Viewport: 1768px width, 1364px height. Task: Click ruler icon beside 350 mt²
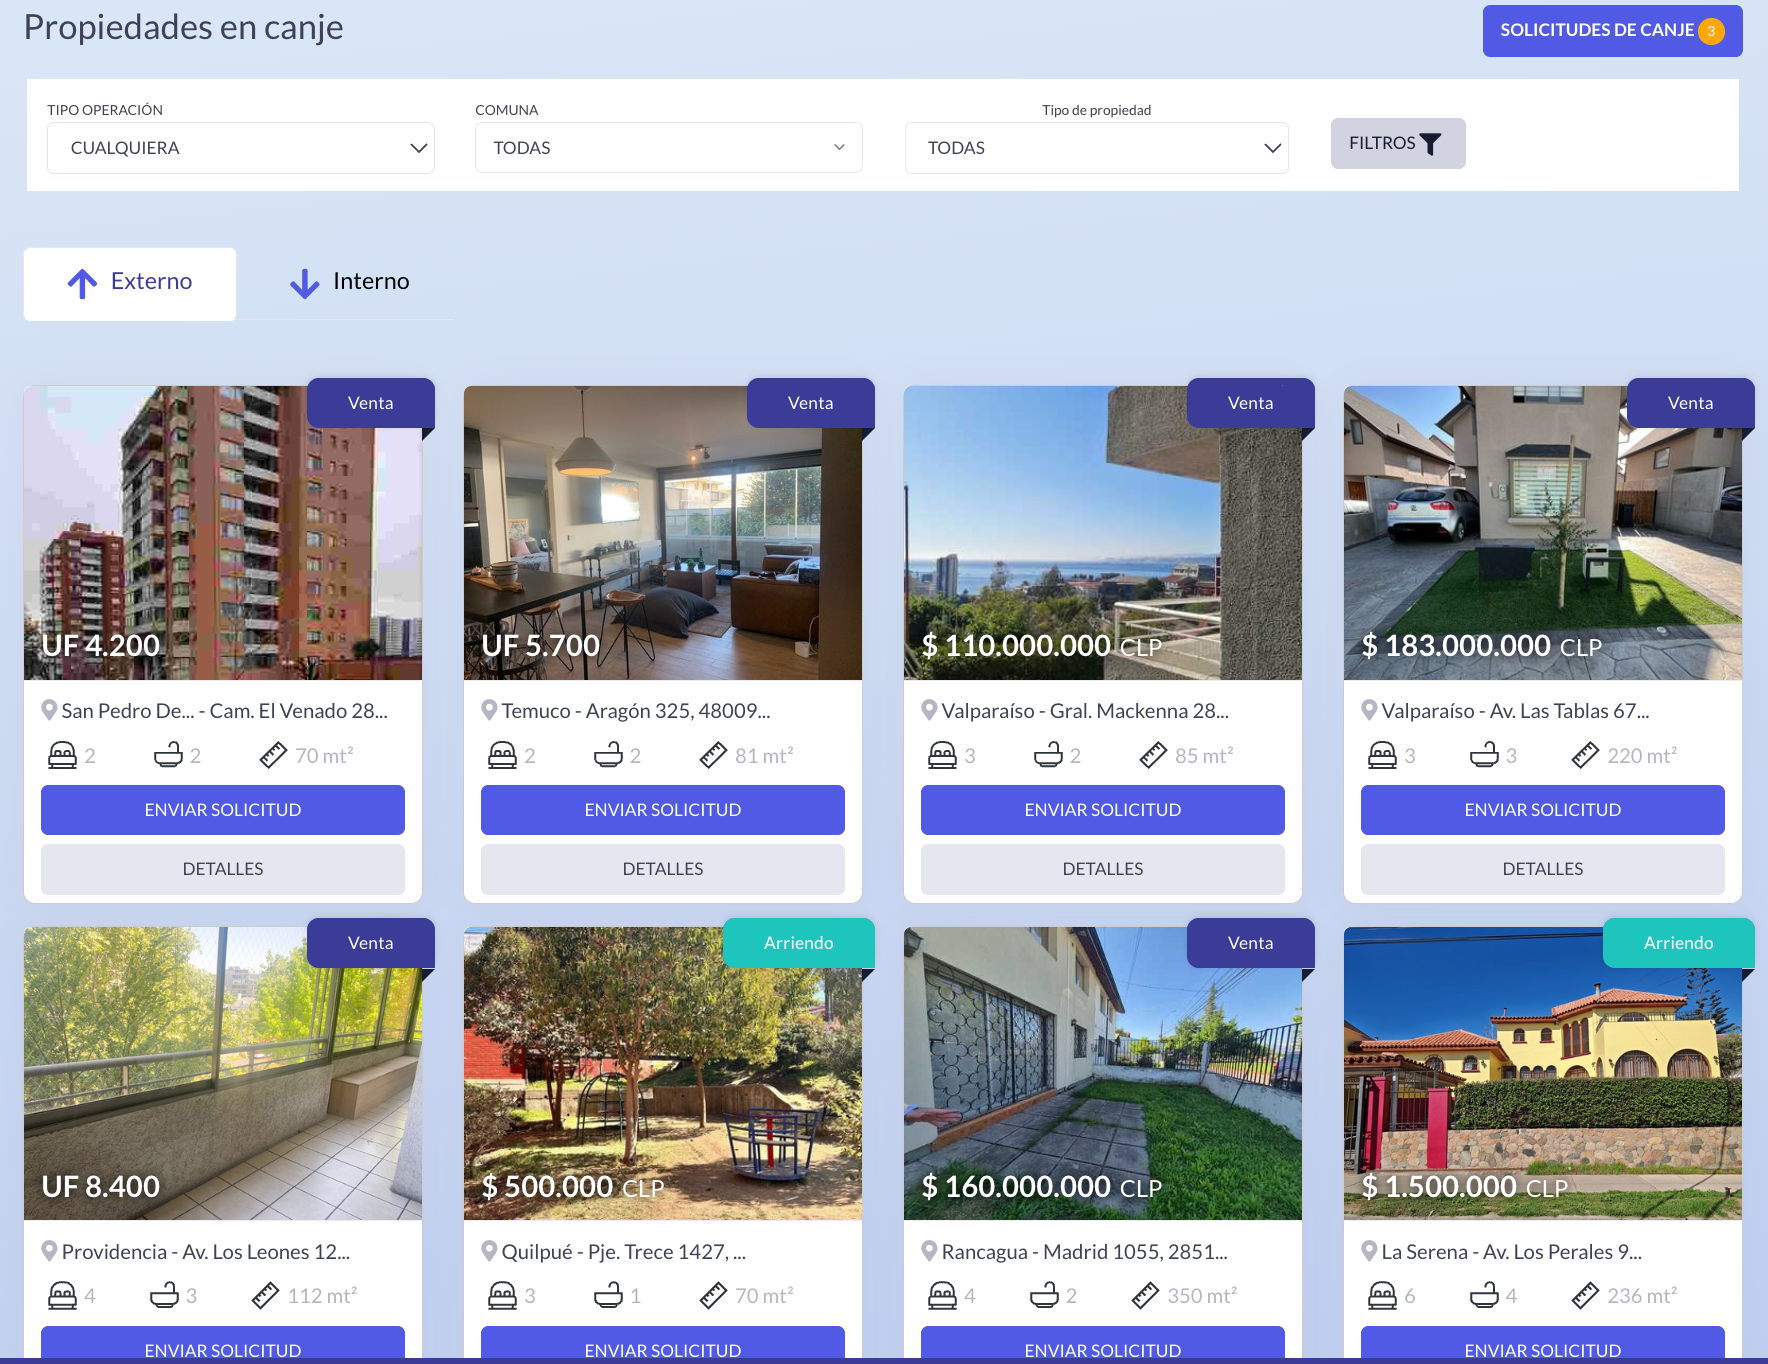point(1145,1296)
